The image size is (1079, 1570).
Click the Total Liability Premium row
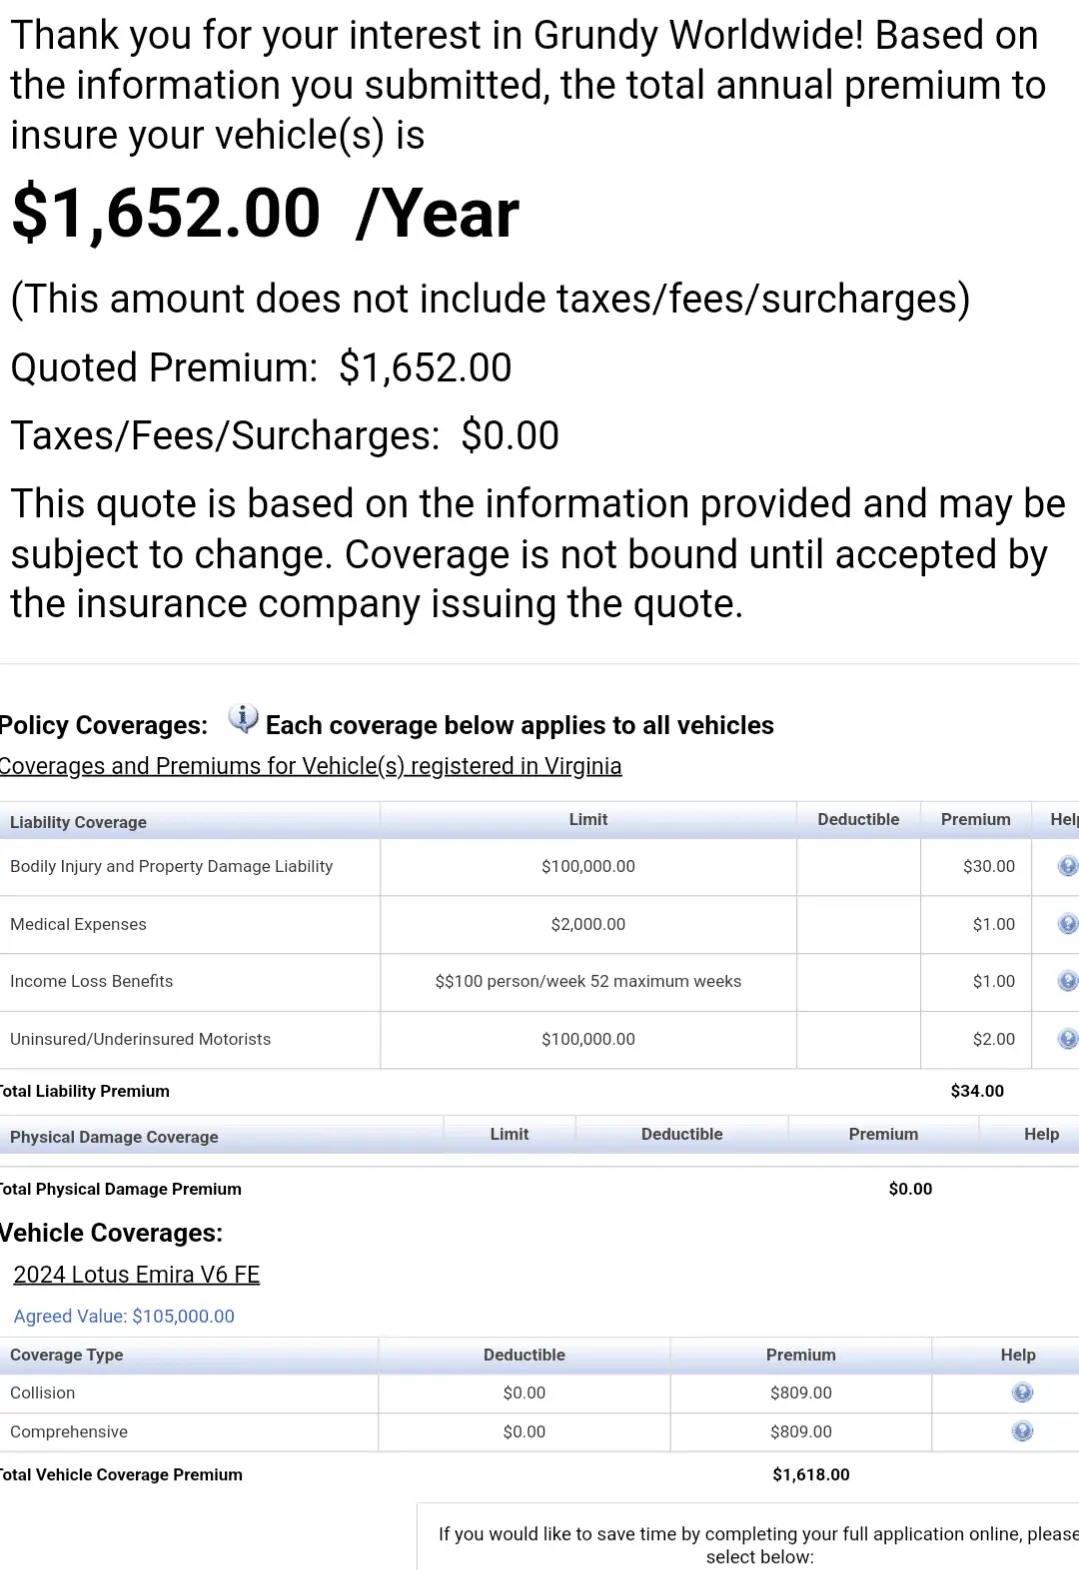(x=85, y=1090)
